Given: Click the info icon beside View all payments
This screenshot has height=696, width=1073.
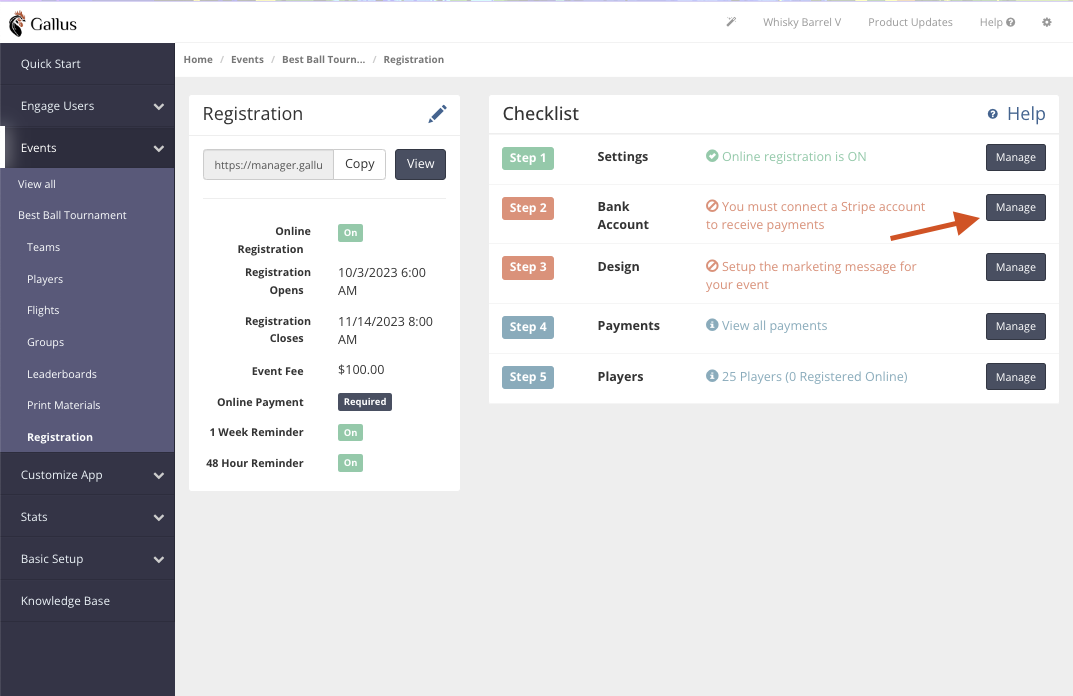Looking at the screenshot, I should [x=712, y=325].
